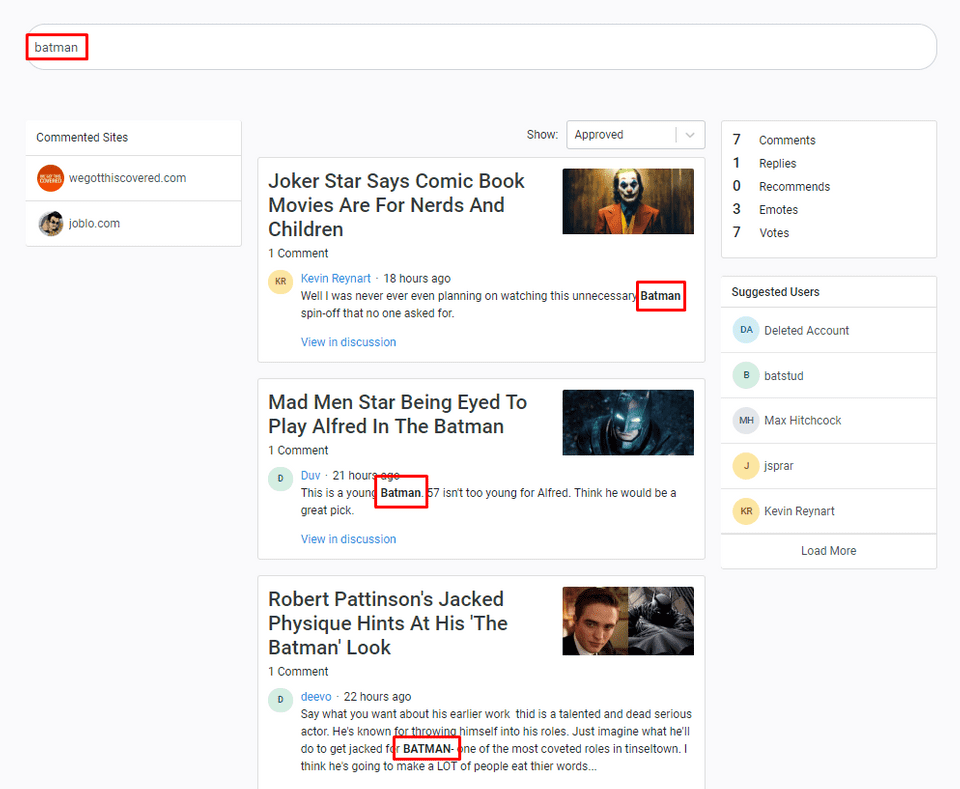The image size is (960, 789).
Task: Click batstud's B avatar icon
Action: [745, 375]
